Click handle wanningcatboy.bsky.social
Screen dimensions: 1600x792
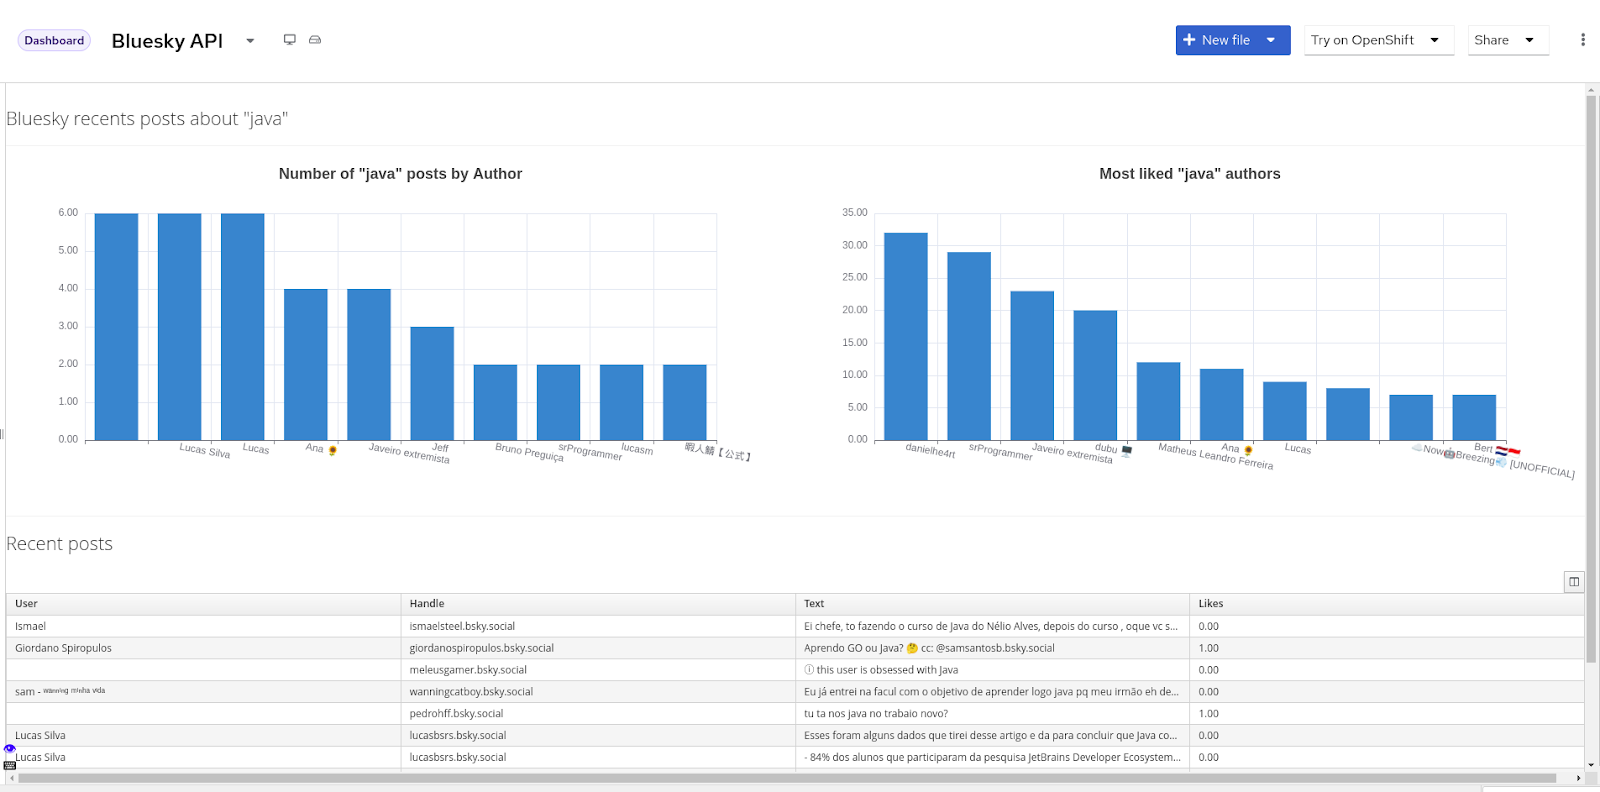(x=471, y=692)
